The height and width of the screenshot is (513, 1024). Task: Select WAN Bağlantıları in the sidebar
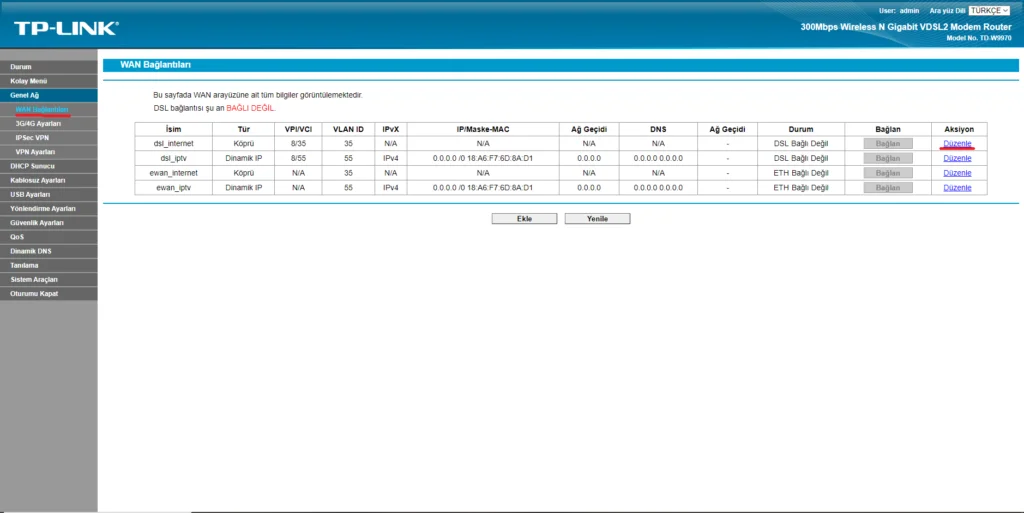coord(42,109)
